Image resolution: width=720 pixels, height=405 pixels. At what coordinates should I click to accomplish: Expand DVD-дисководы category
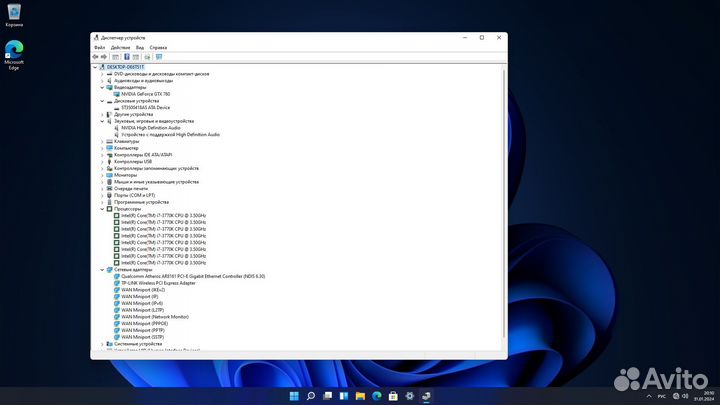(x=102, y=74)
